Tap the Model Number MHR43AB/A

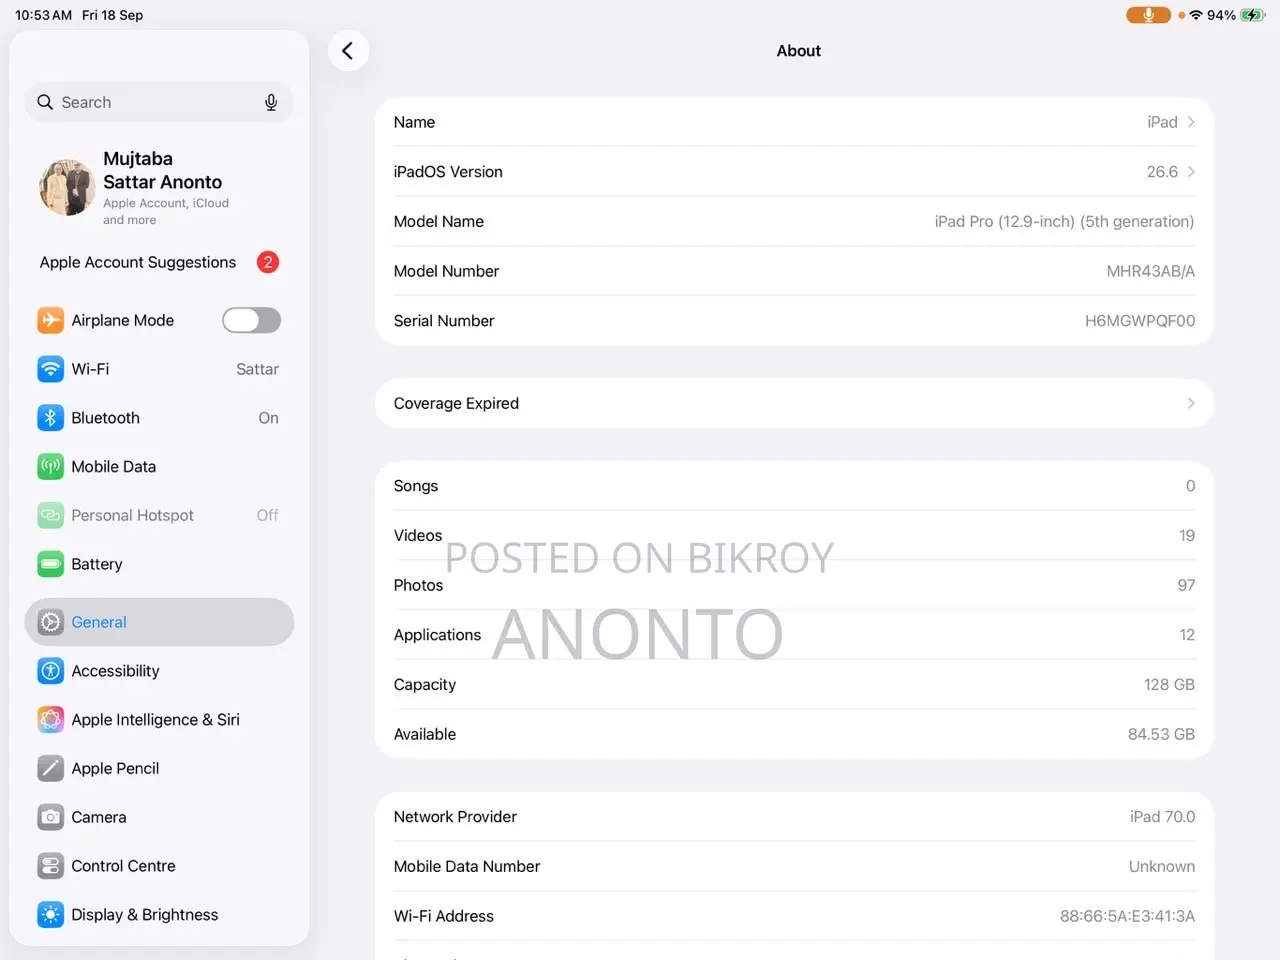pyautogui.click(x=1151, y=271)
